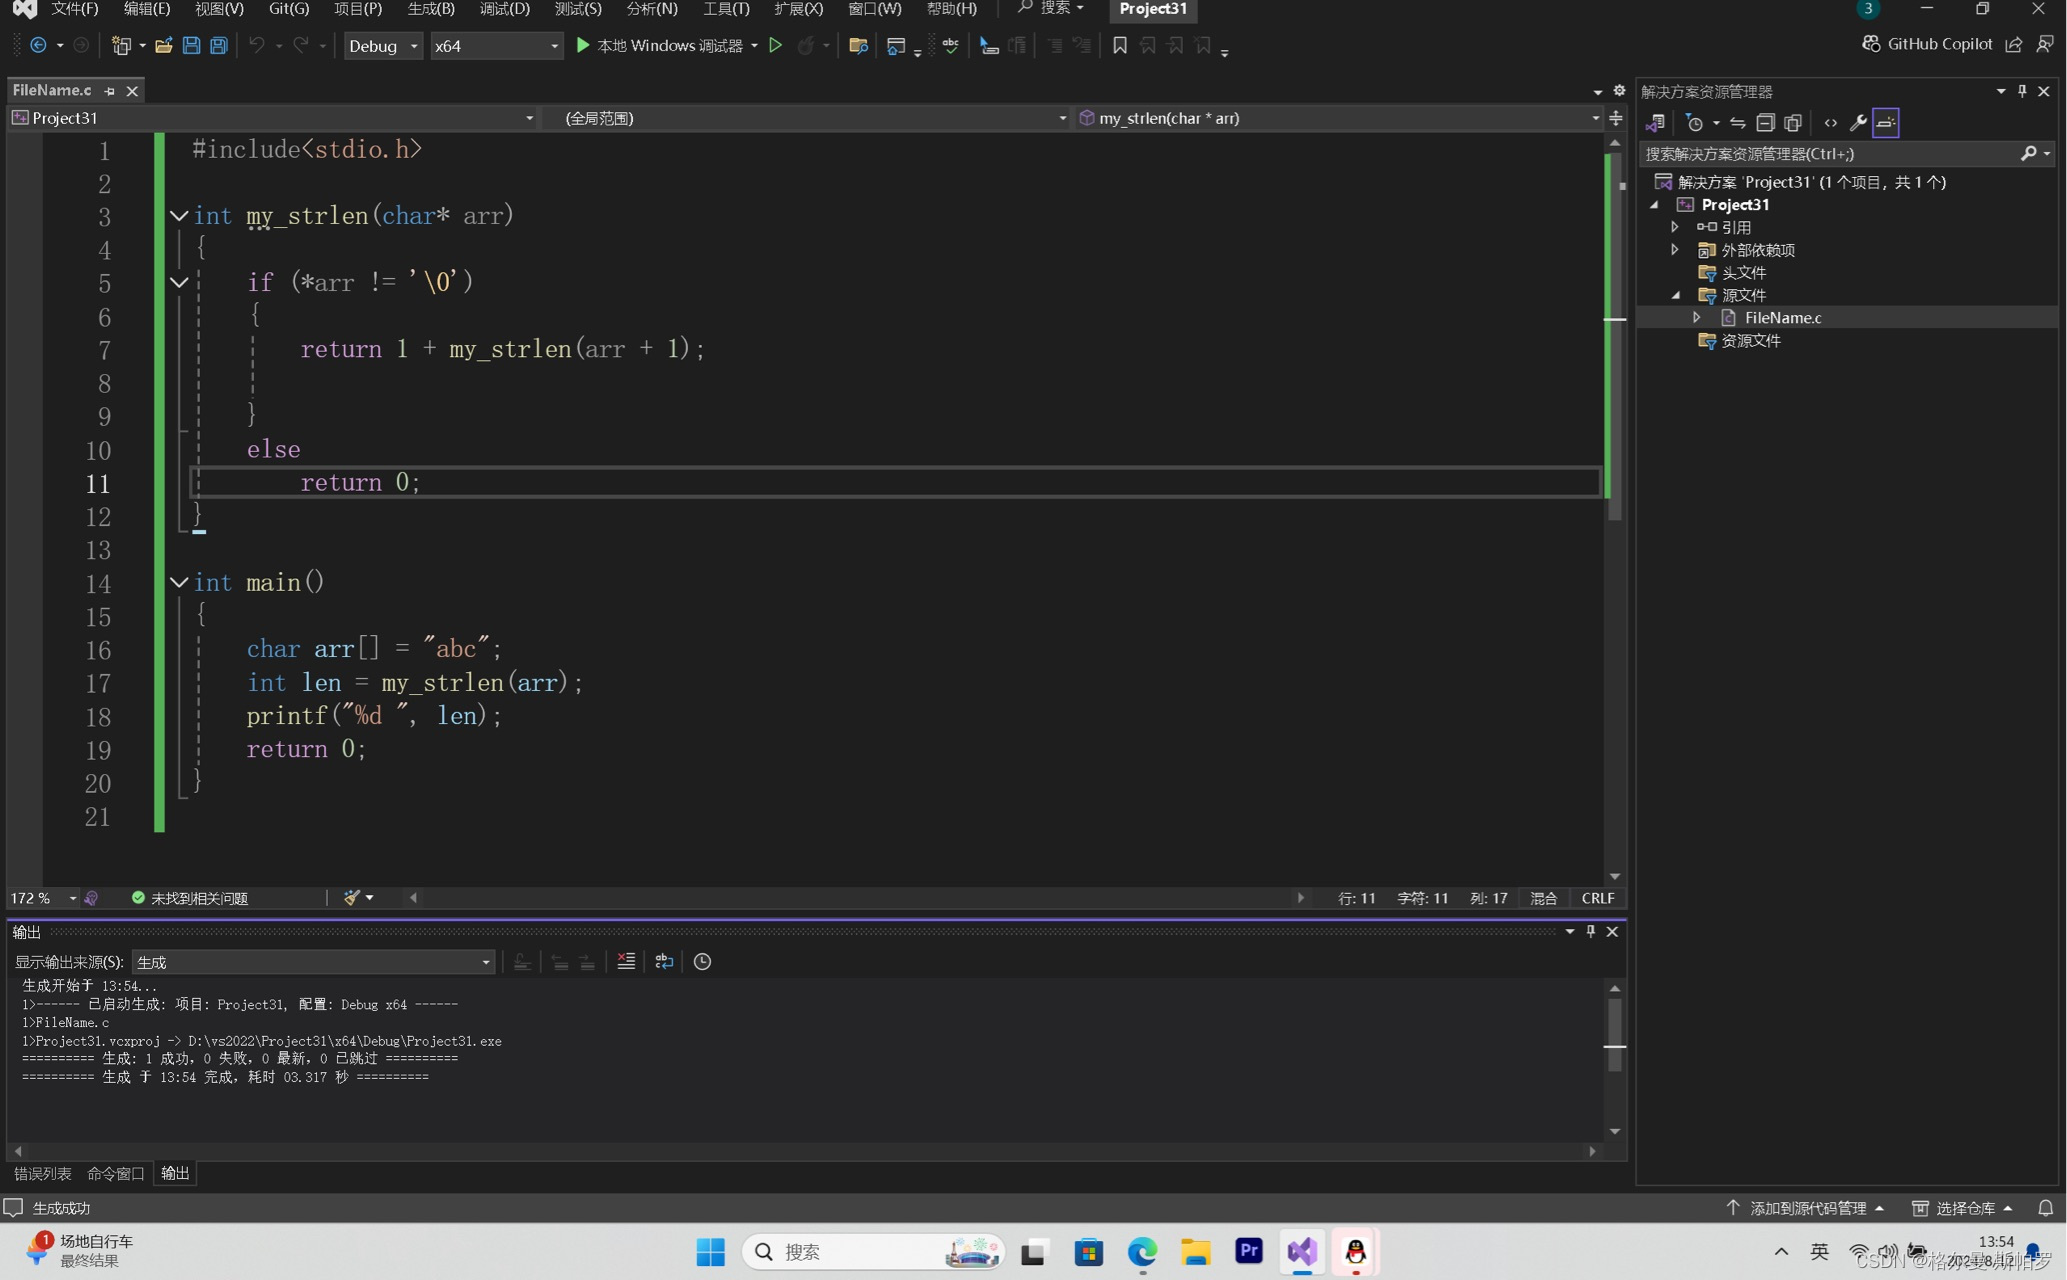Open the Project31 scope dropdown above the editor
Screen dimensions: 2067x1280
[274, 118]
